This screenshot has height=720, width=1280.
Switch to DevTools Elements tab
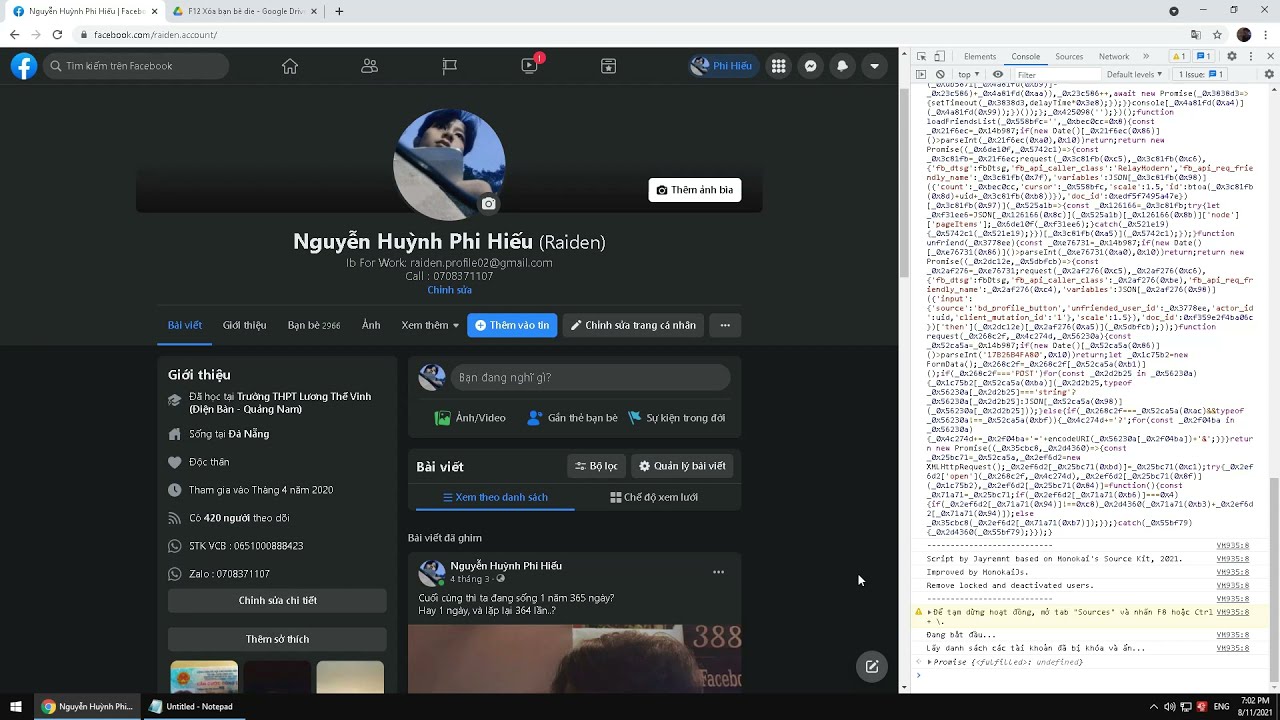[980, 56]
